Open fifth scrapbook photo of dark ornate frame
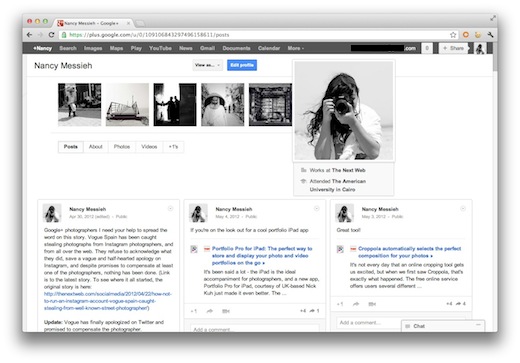Screen dimensions: 520x363 tap(270, 105)
